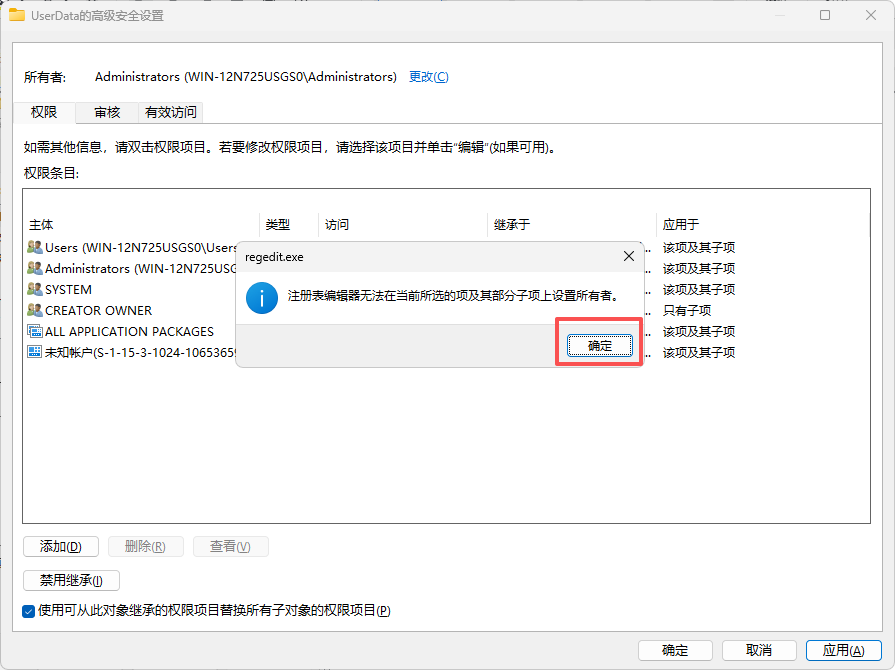Click the blue info icon in regedit.exe dialog

pyautogui.click(x=261, y=297)
